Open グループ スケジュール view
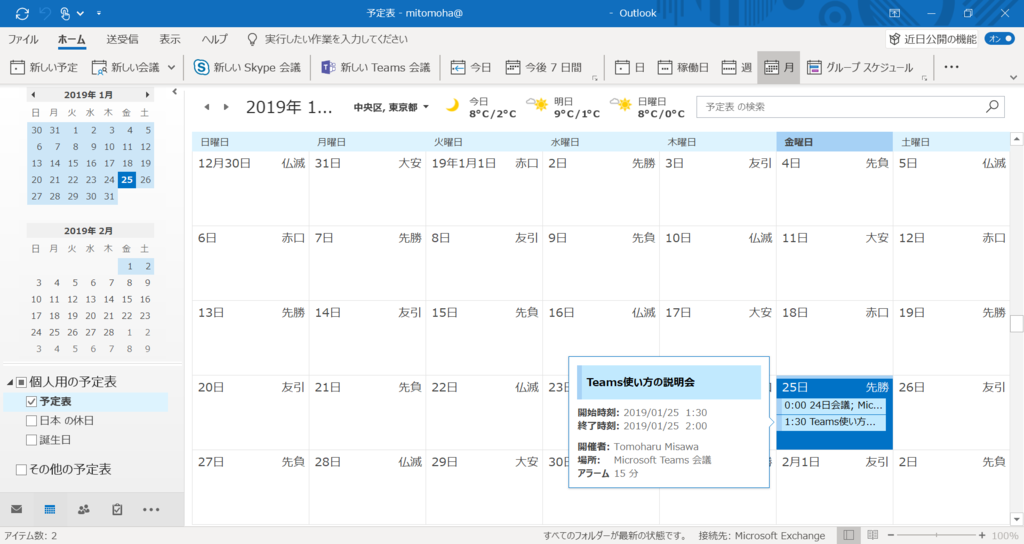 859,67
